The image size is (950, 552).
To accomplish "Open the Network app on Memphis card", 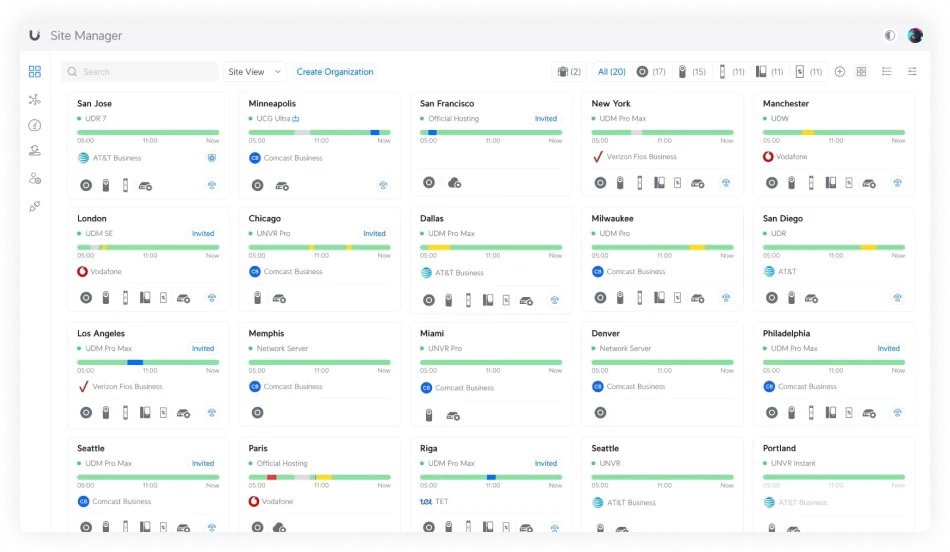I will point(257,413).
